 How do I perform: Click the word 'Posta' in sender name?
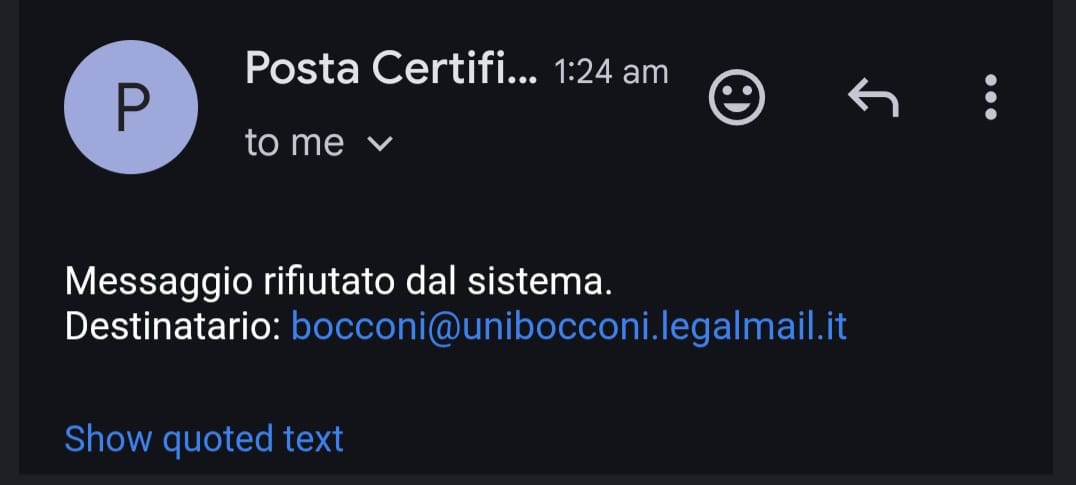[302, 68]
